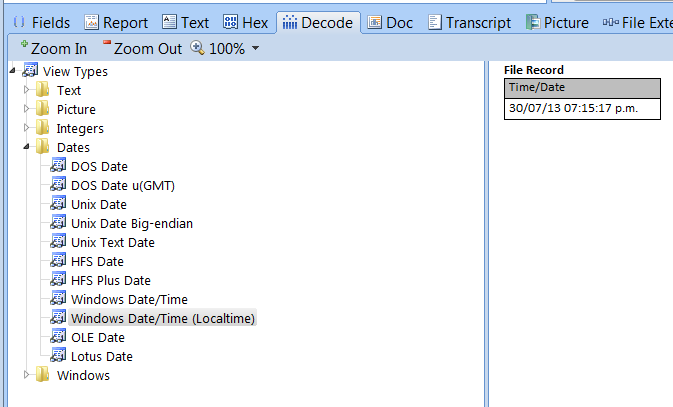Open the zoom percentage dropdown arrow
This screenshot has height=407, width=673.
point(255,48)
